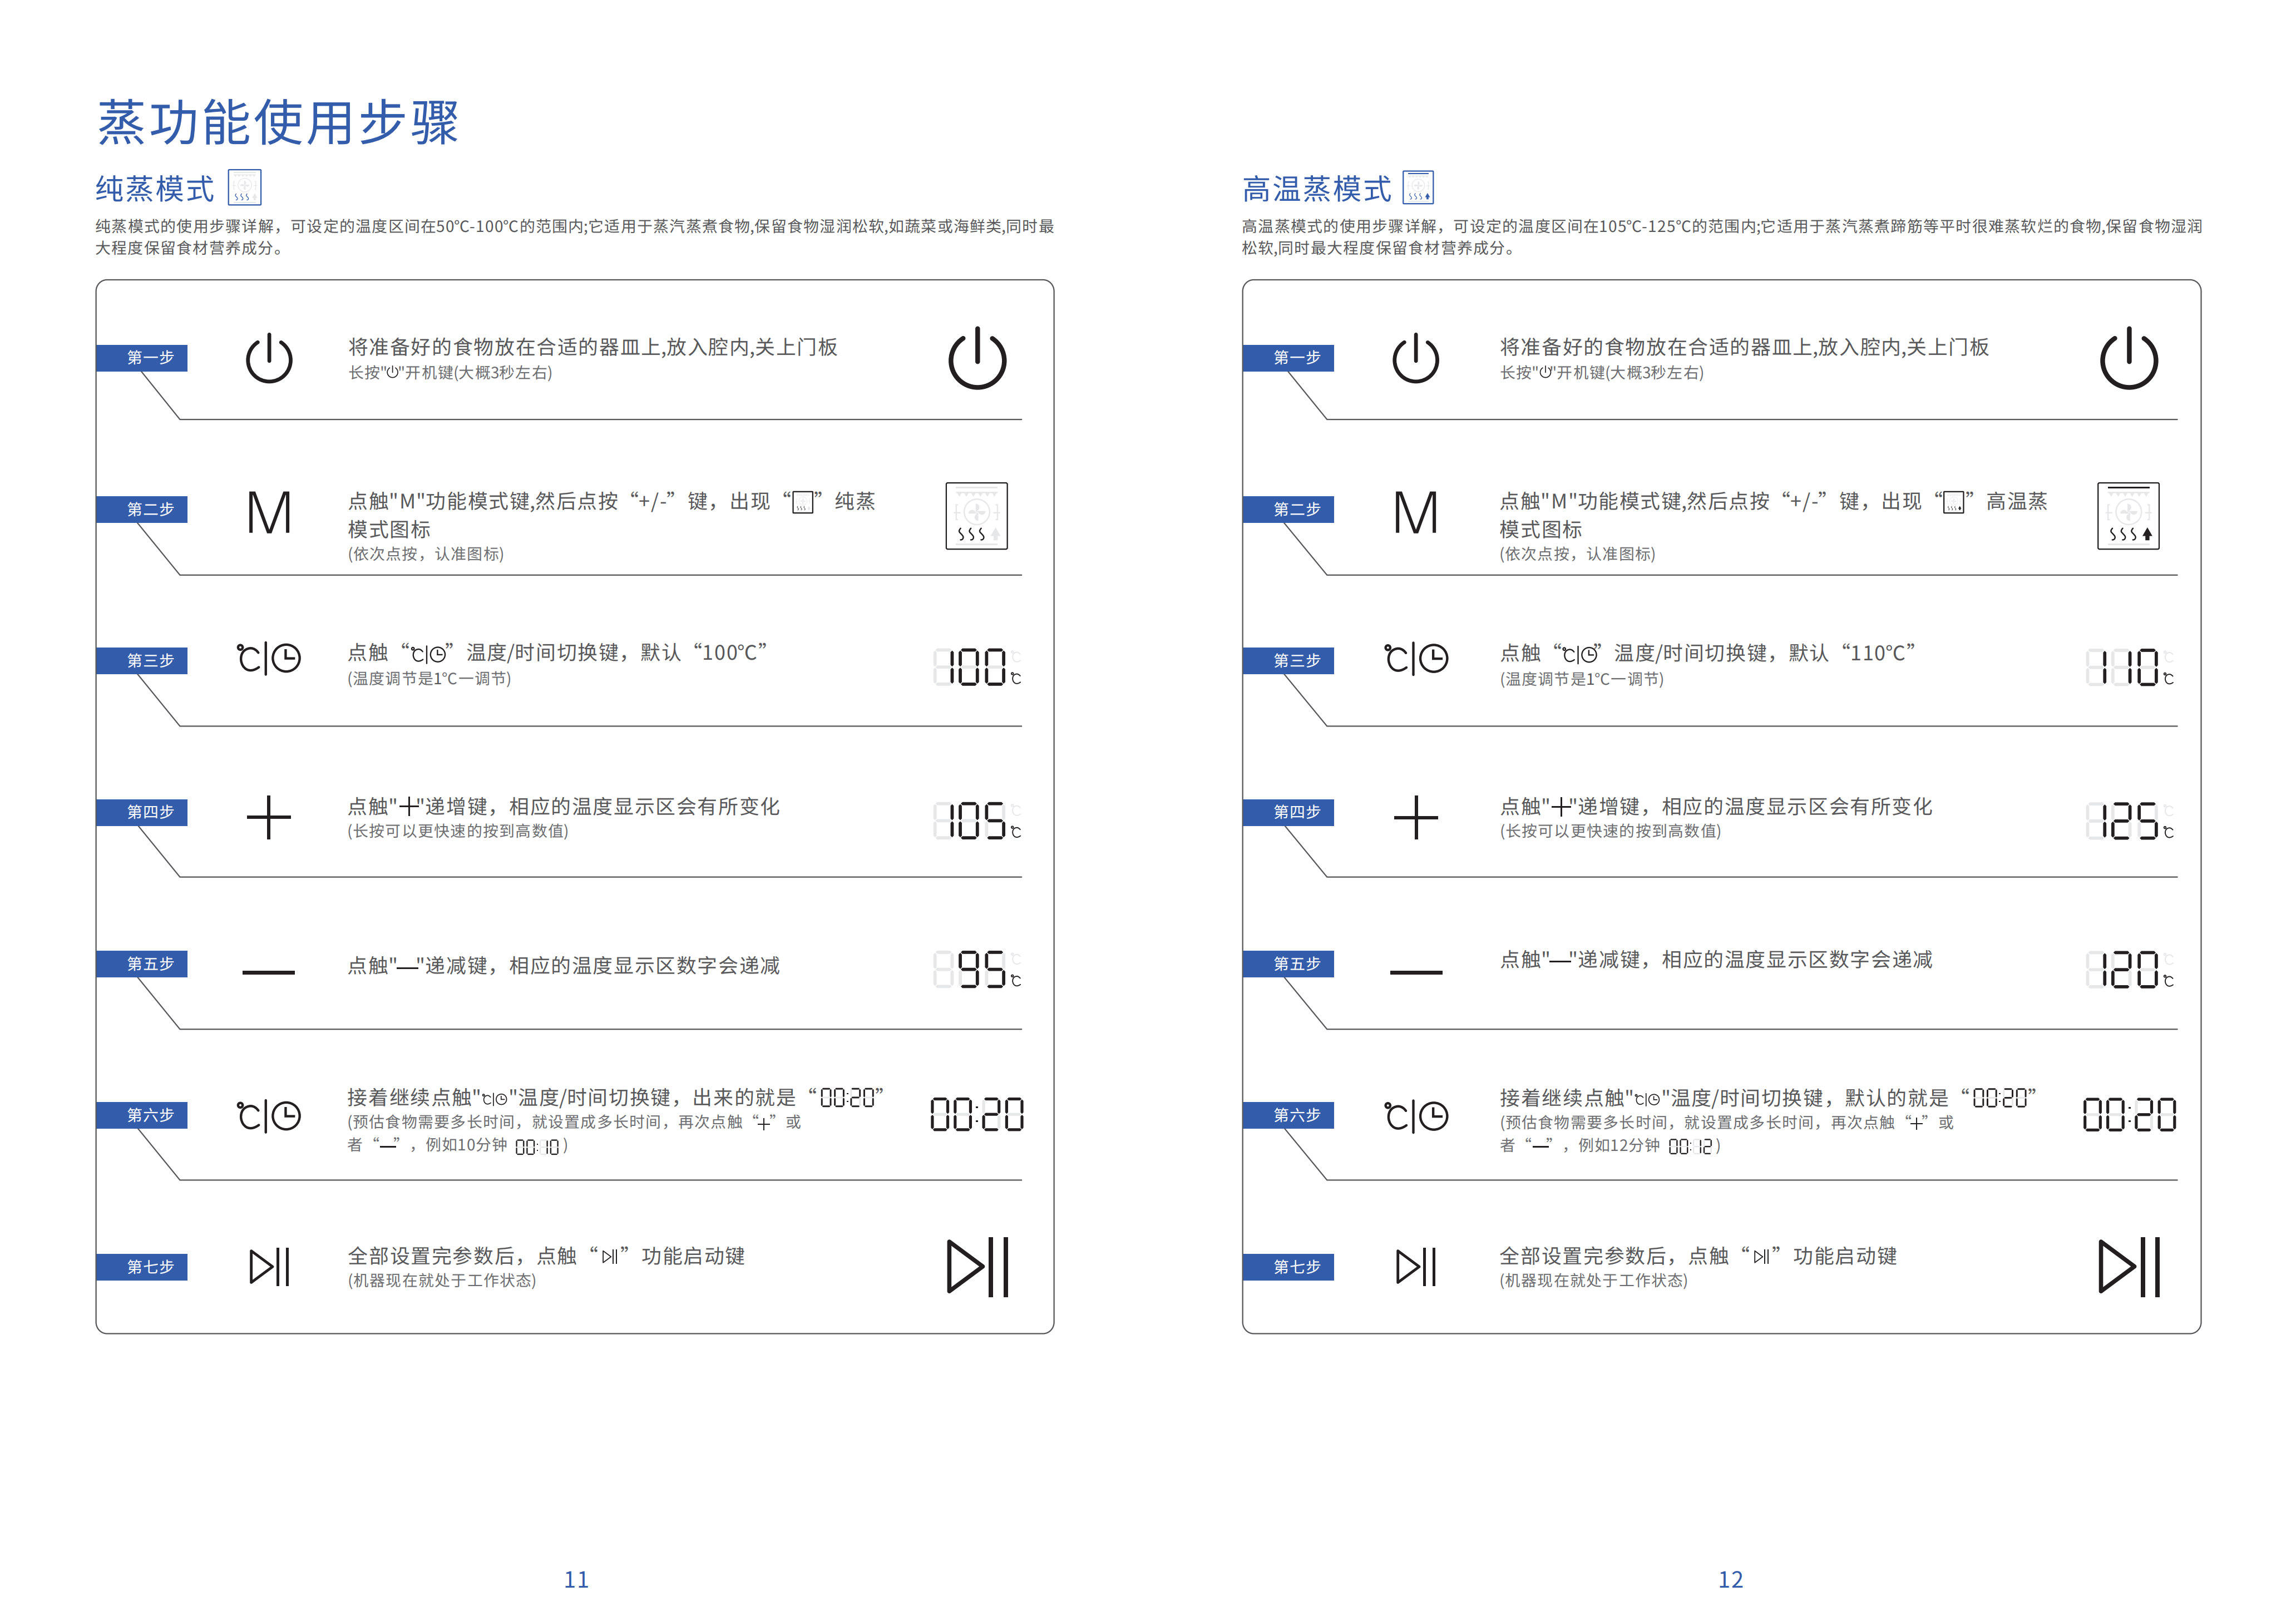Click the M mode key icon on page 11
Screen dimensions: 2296x1621
click(x=269, y=513)
